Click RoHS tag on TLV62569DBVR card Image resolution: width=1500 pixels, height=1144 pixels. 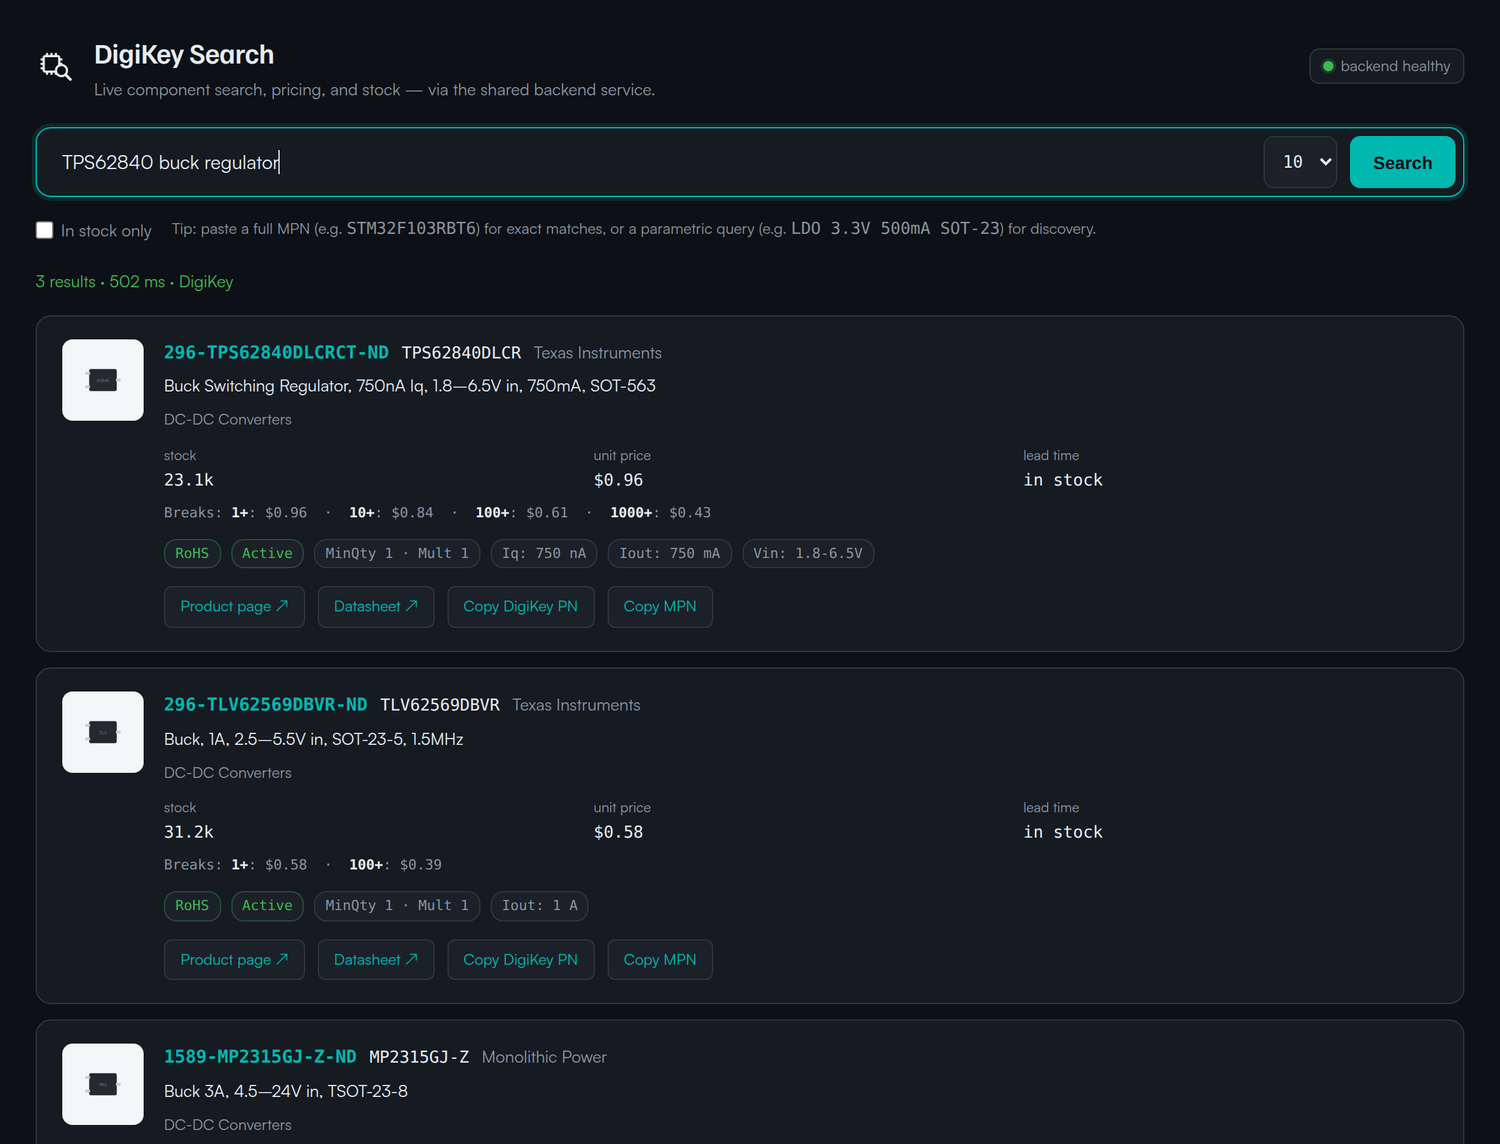point(192,905)
